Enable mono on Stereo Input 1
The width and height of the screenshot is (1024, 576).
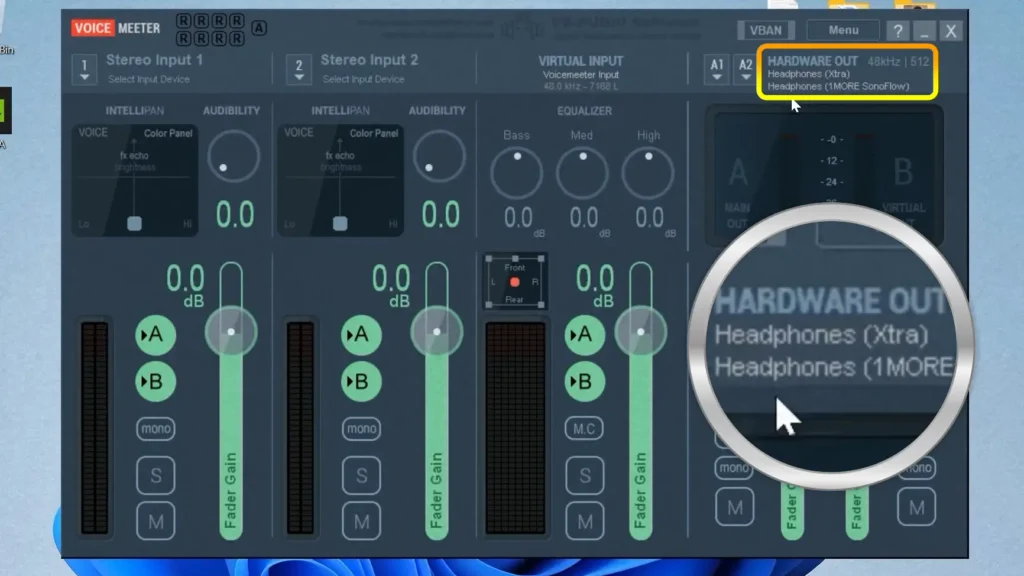155,428
